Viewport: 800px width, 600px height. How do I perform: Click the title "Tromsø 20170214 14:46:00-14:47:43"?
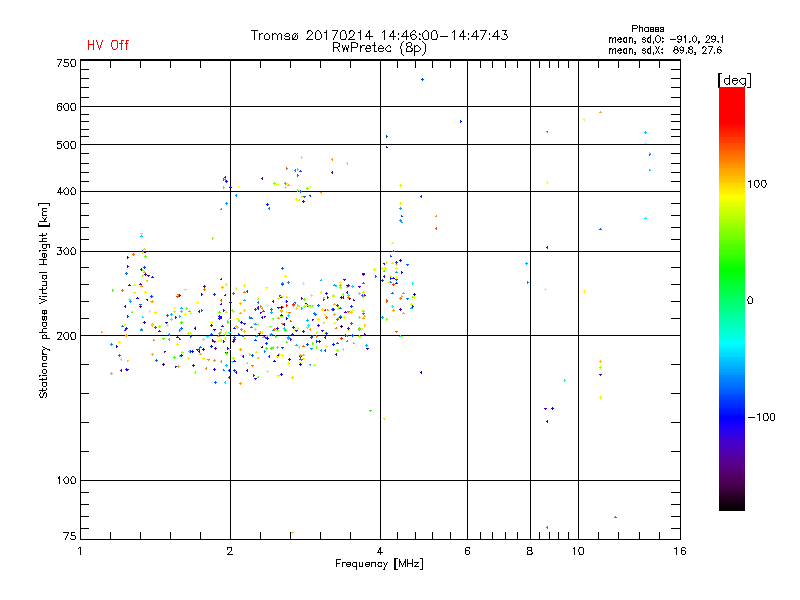[x=380, y=35]
